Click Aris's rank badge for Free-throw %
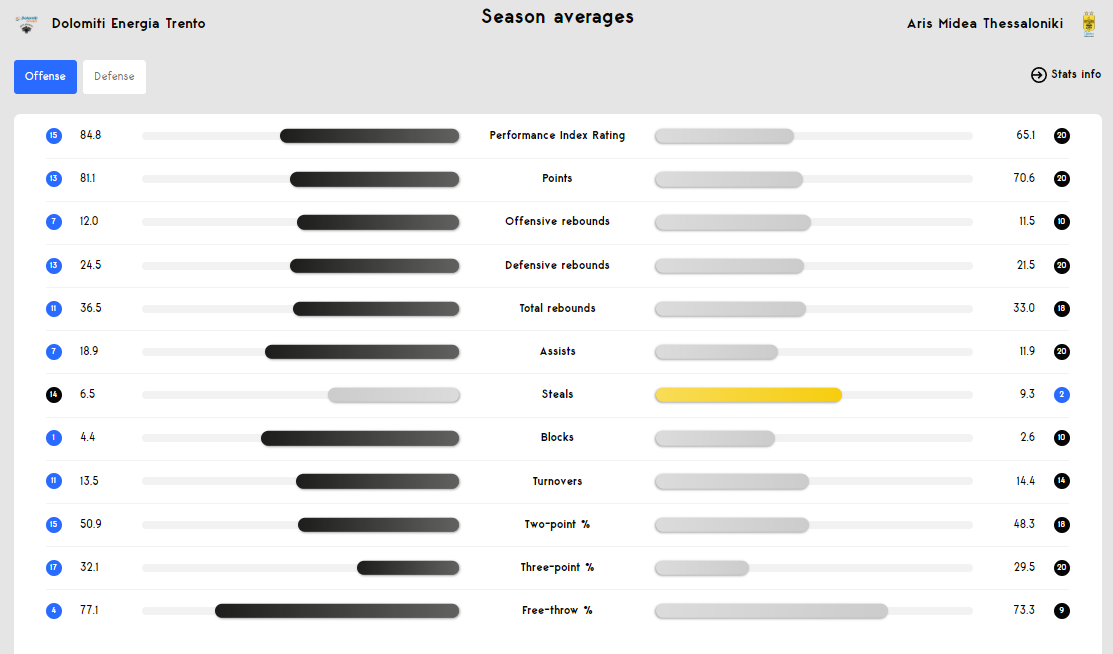Image resolution: width=1113 pixels, height=654 pixels. pyautogui.click(x=1062, y=611)
